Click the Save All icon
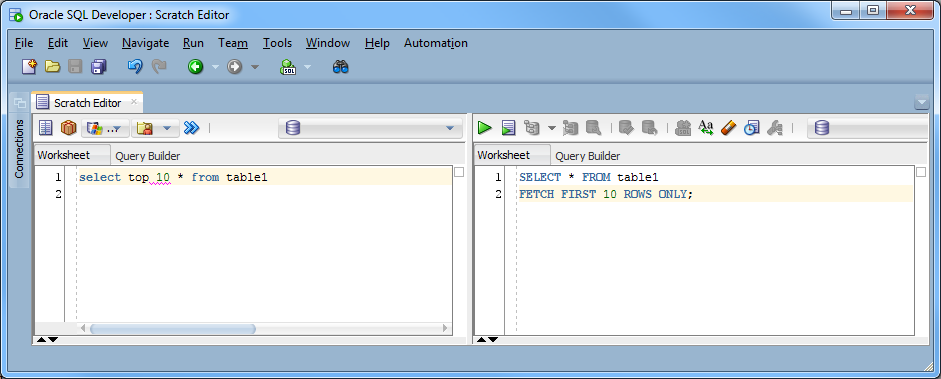The width and height of the screenshot is (941, 379). coord(98,67)
